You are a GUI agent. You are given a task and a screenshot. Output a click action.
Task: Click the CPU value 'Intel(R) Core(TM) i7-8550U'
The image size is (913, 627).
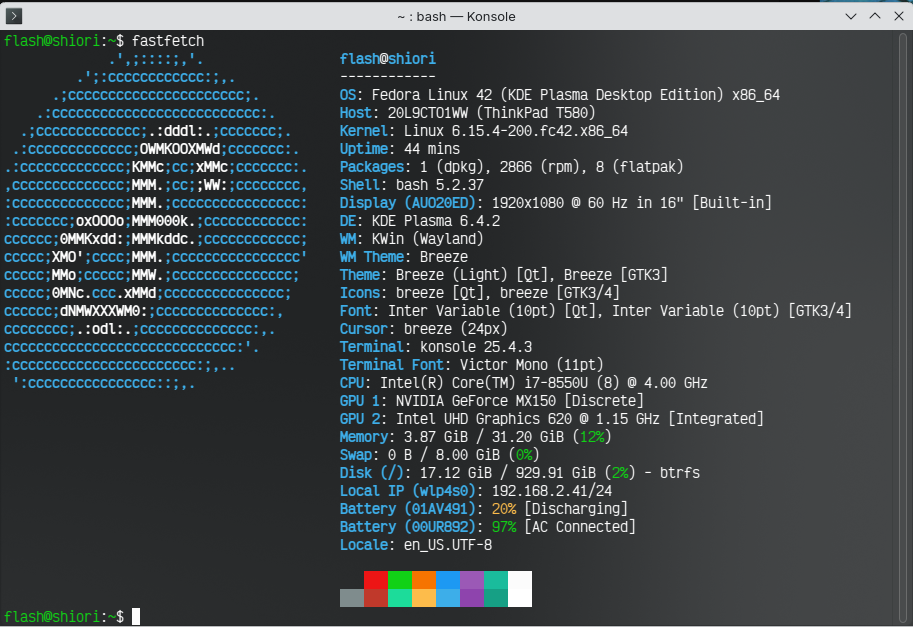click(484, 384)
